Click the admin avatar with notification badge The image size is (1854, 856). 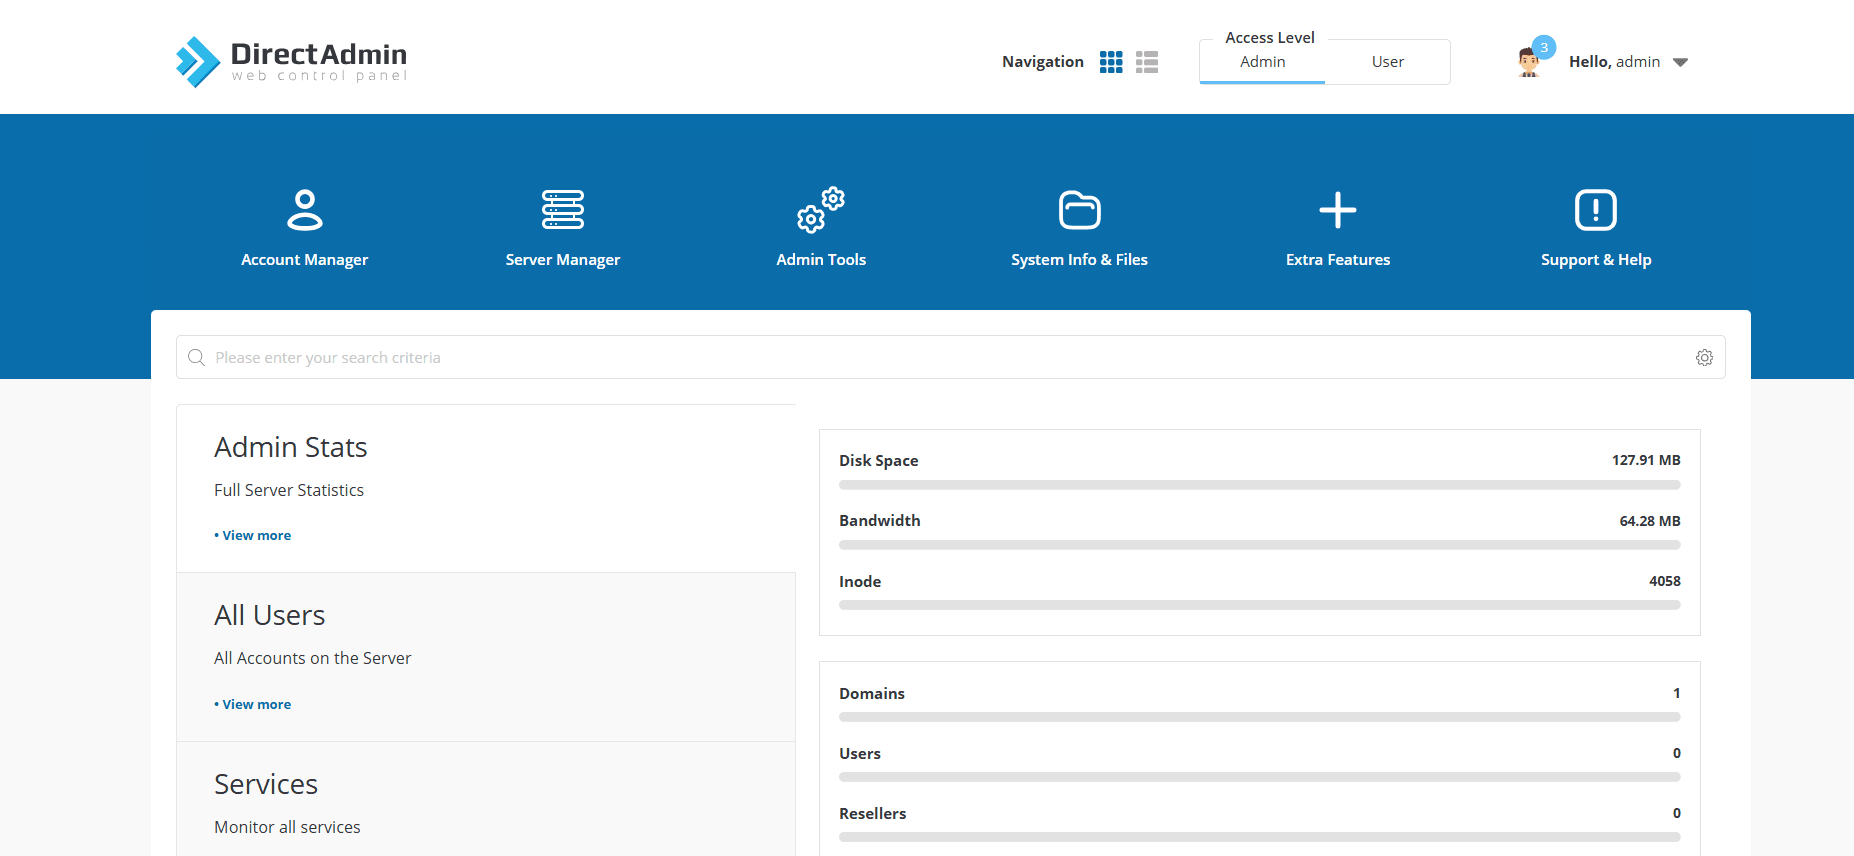point(1529,62)
